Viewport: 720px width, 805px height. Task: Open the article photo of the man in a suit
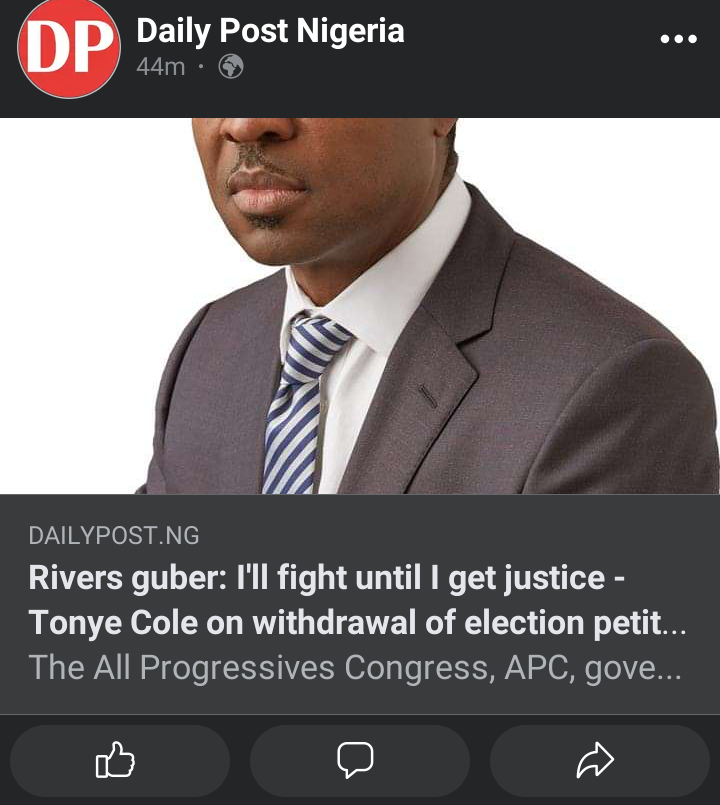(360, 306)
